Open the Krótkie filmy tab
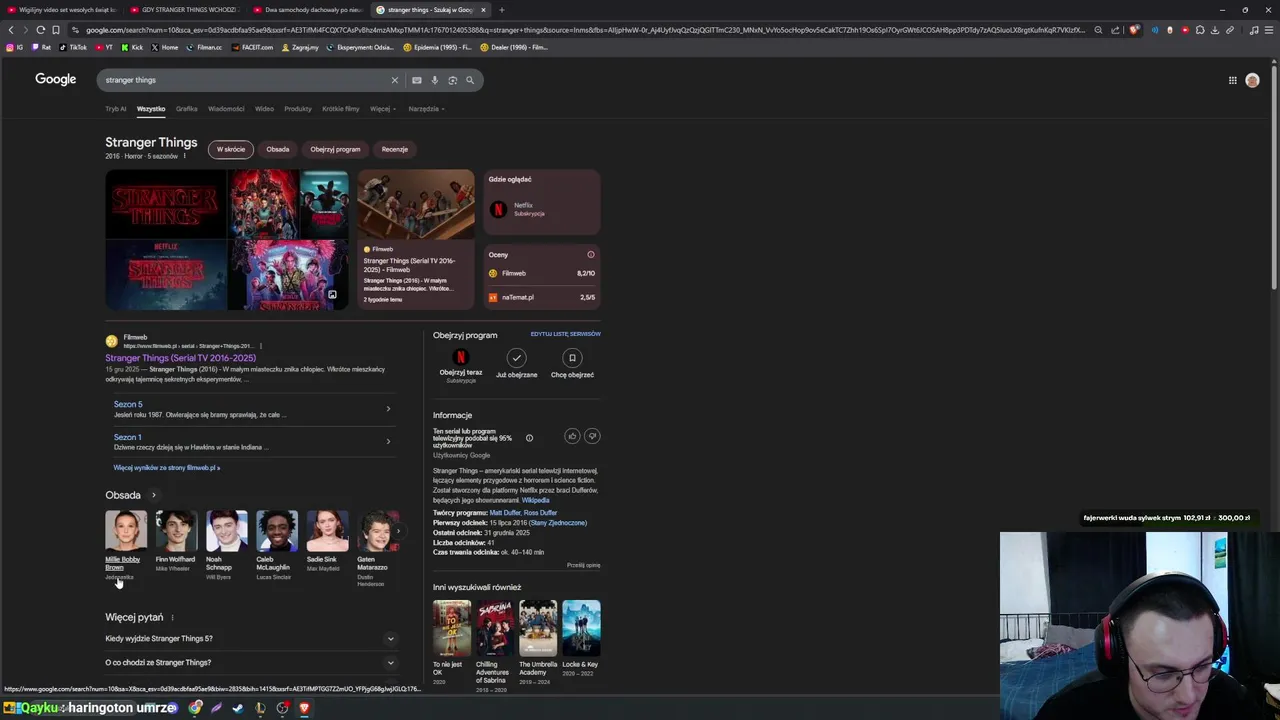Screen dimensions: 1280x720 pyautogui.click(x=340, y=109)
